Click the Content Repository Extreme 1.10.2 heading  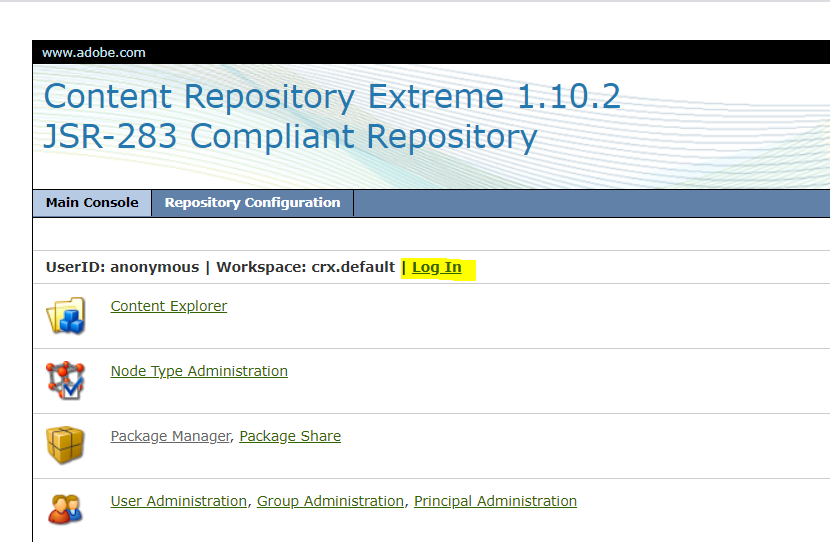(x=332, y=96)
